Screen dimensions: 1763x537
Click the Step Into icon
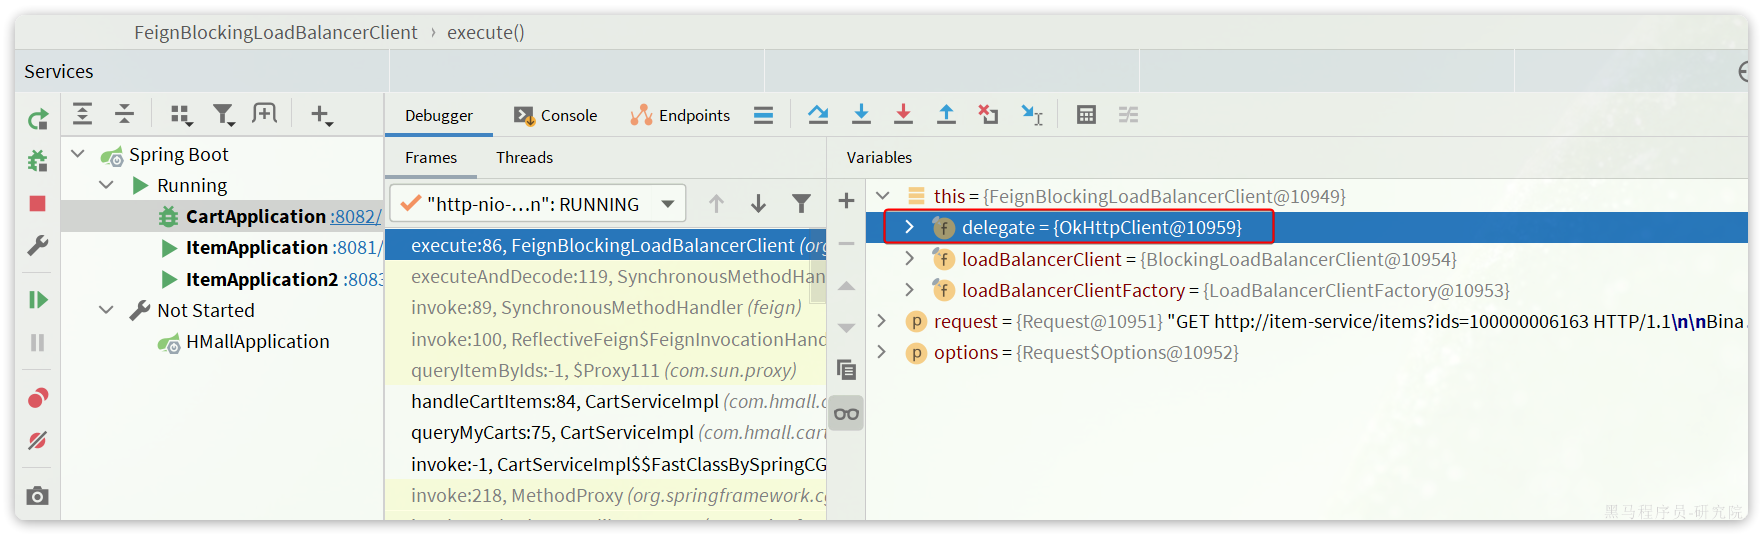pyautogui.click(x=860, y=115)
